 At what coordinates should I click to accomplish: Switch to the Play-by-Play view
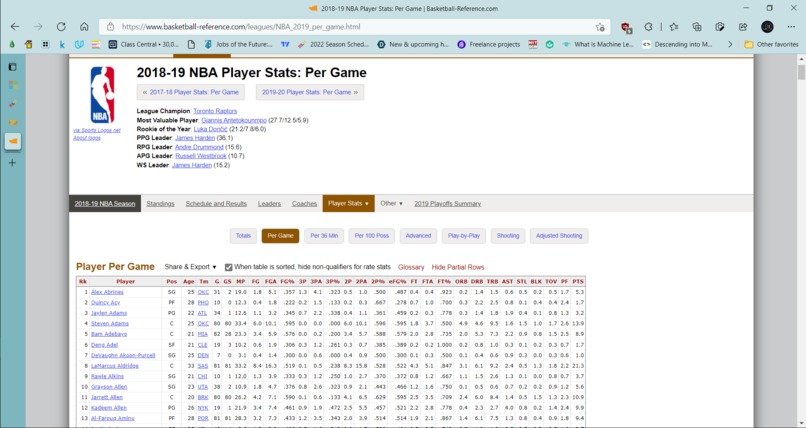[464, 236]
